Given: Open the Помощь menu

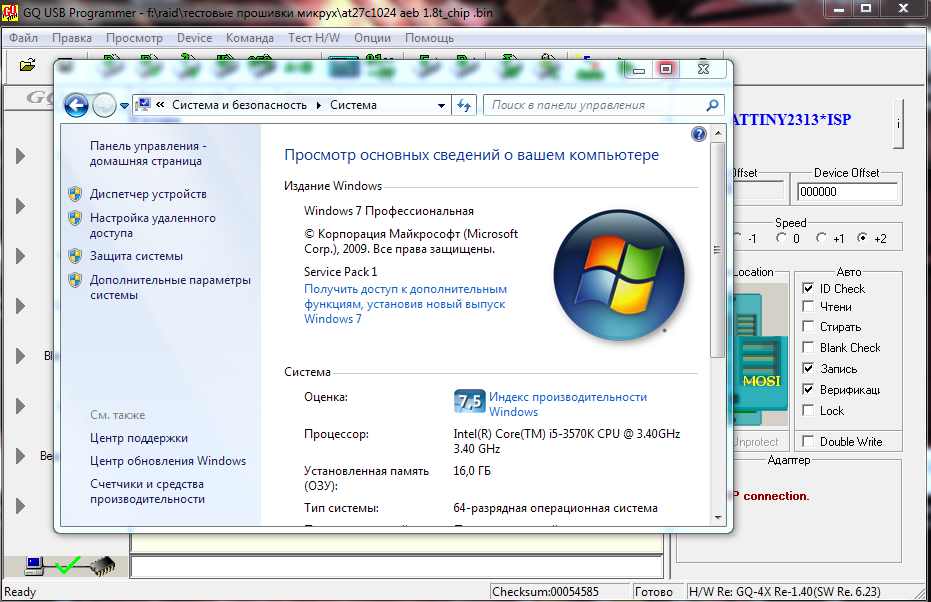Looking at the screenshot, I should pyautogui.click(x=429, y=38).
